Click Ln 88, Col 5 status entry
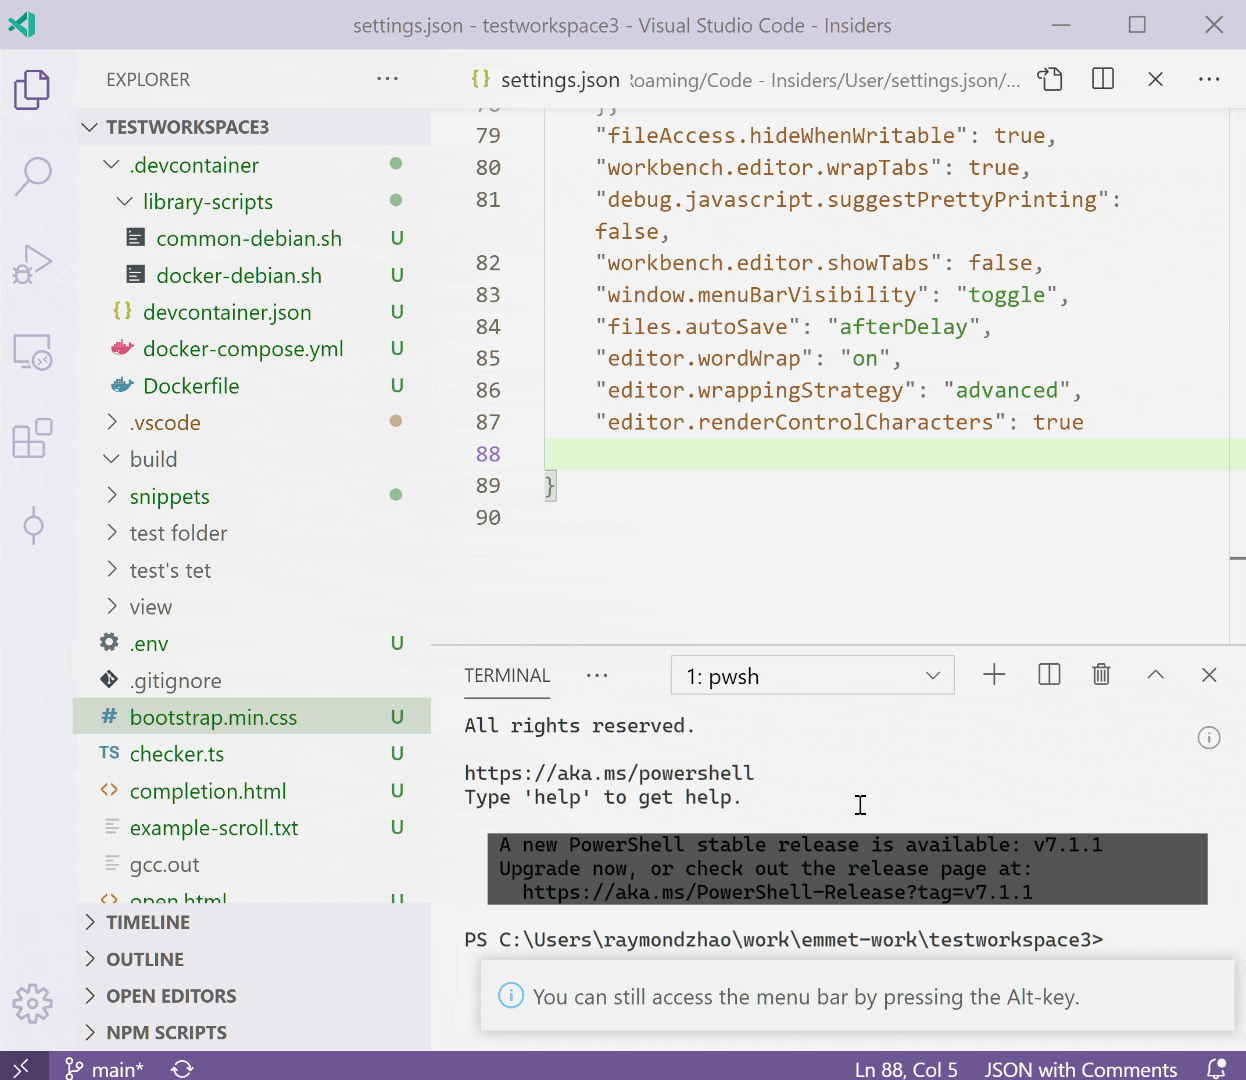This screenshot has height=1080, width=1246. (x=906, y=1069)
